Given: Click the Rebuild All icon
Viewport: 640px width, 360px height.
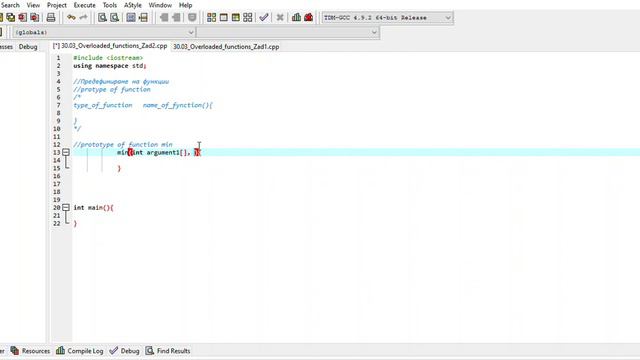Looking at the screenshot, I should tap(248, 17).
